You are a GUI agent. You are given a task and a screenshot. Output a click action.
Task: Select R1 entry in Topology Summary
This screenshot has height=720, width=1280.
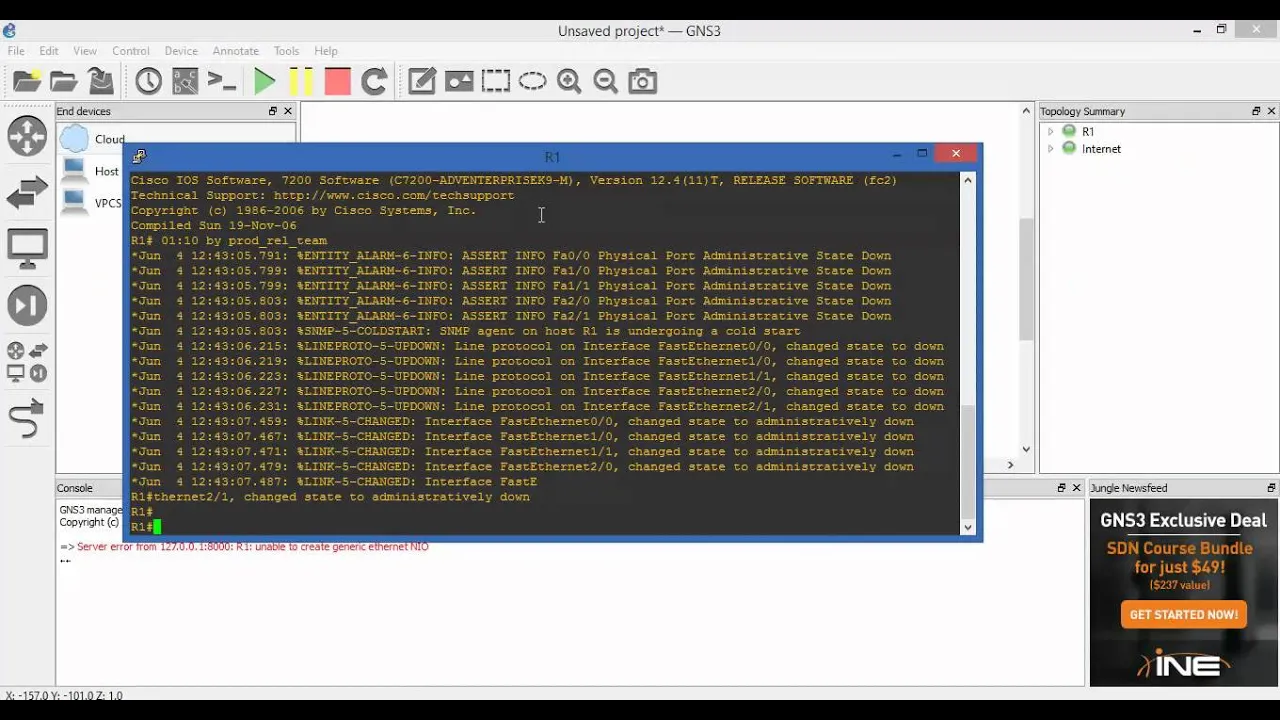[1088, 132]
